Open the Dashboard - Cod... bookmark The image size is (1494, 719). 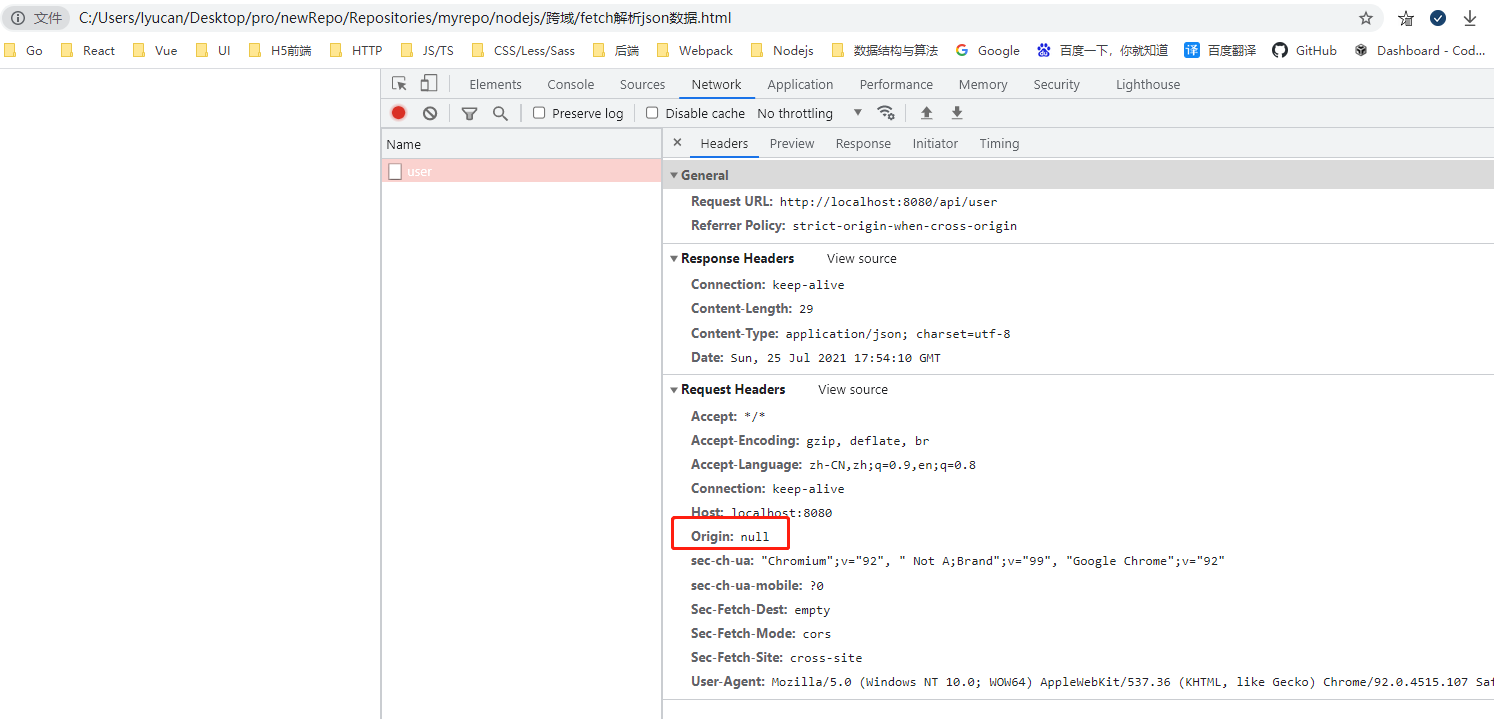click(x=1421, y=50)
